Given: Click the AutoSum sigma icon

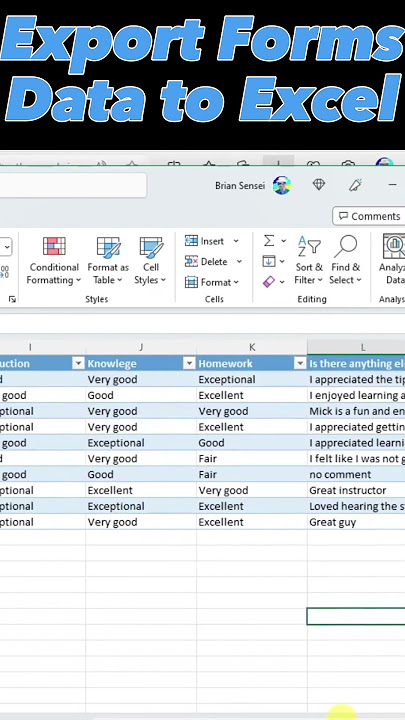Looking at the screenshot, I should [269, 241].
